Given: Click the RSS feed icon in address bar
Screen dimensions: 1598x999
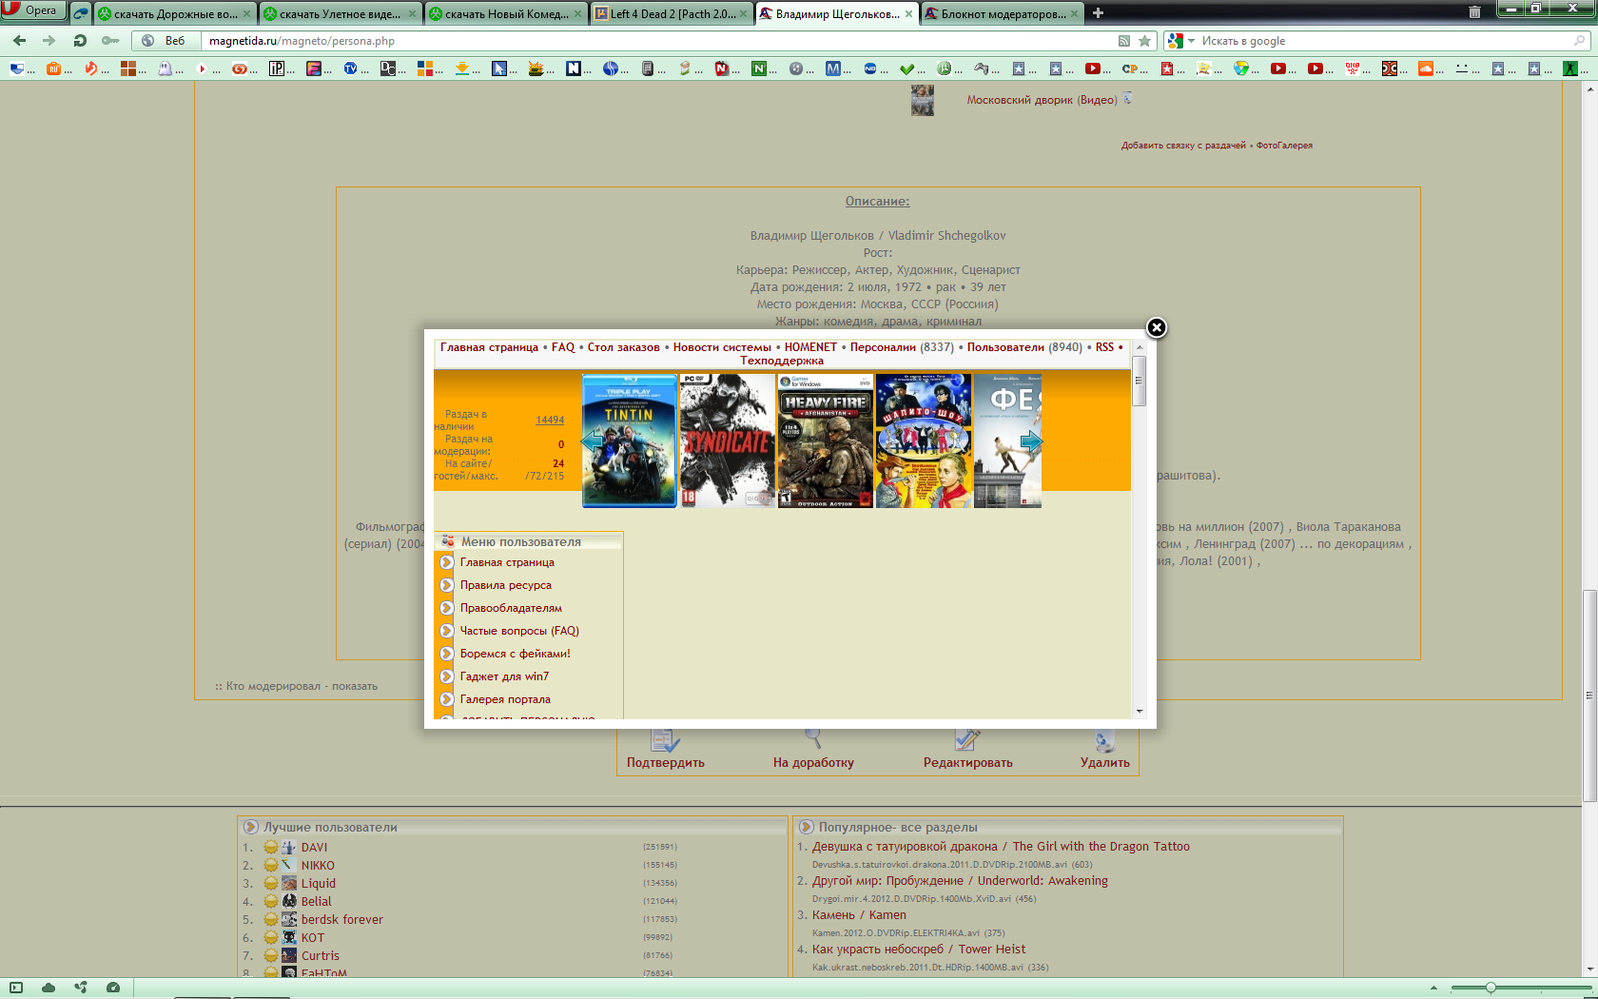Looking at the screenshot, I should tap(1124, 41).
